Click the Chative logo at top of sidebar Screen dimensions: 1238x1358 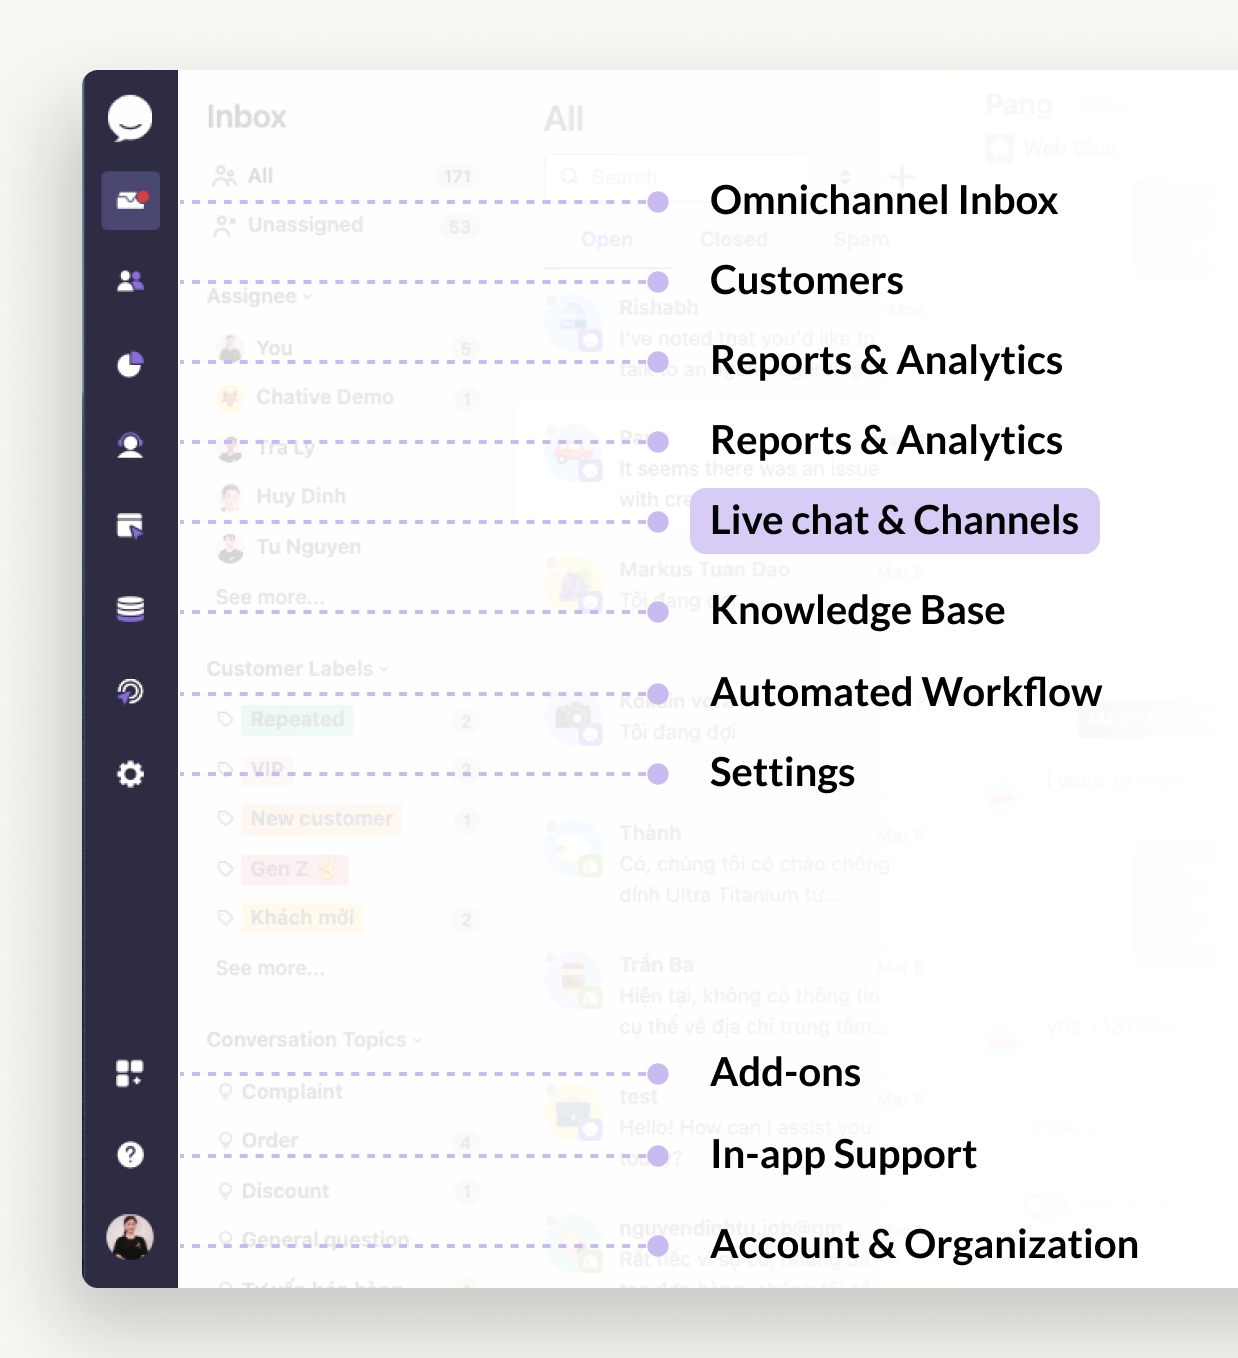[130, 119]
